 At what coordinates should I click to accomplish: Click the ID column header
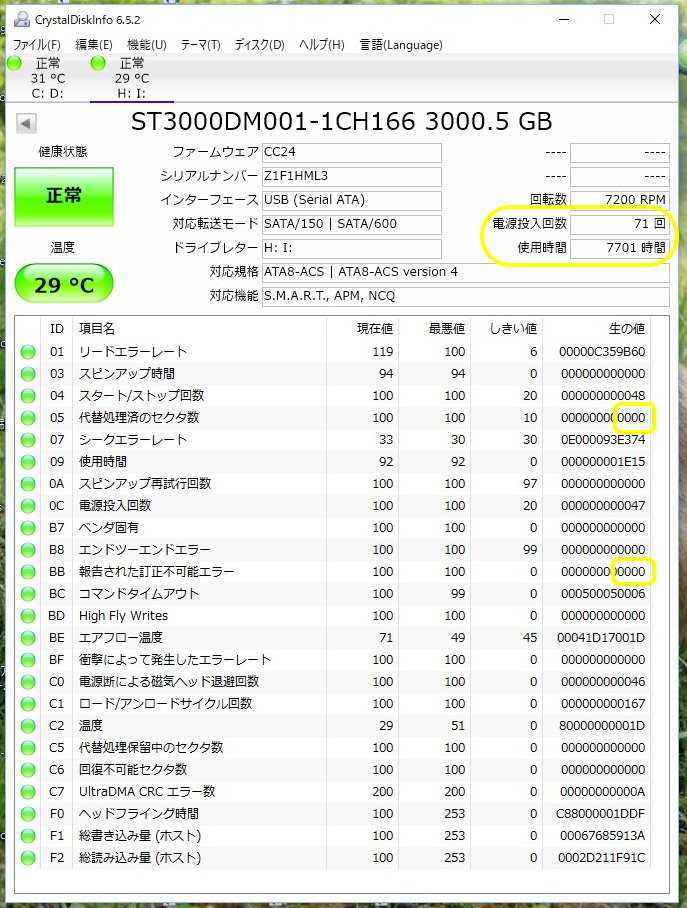(x=57, y=329)
